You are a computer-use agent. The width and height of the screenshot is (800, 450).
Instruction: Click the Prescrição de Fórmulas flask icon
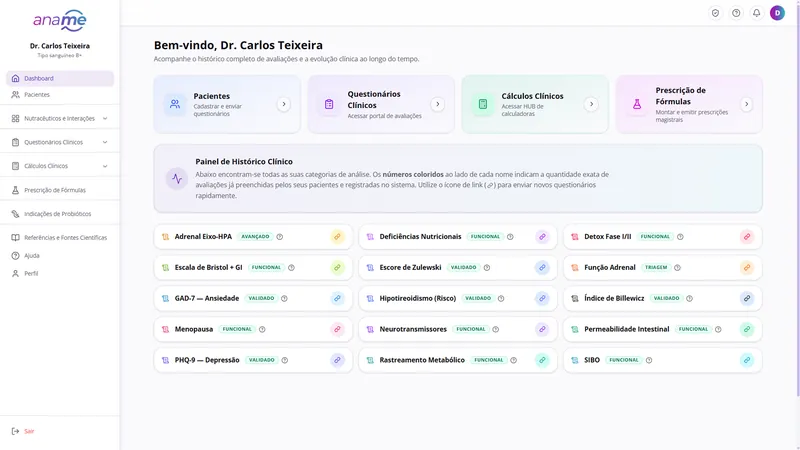pos(637,104)
